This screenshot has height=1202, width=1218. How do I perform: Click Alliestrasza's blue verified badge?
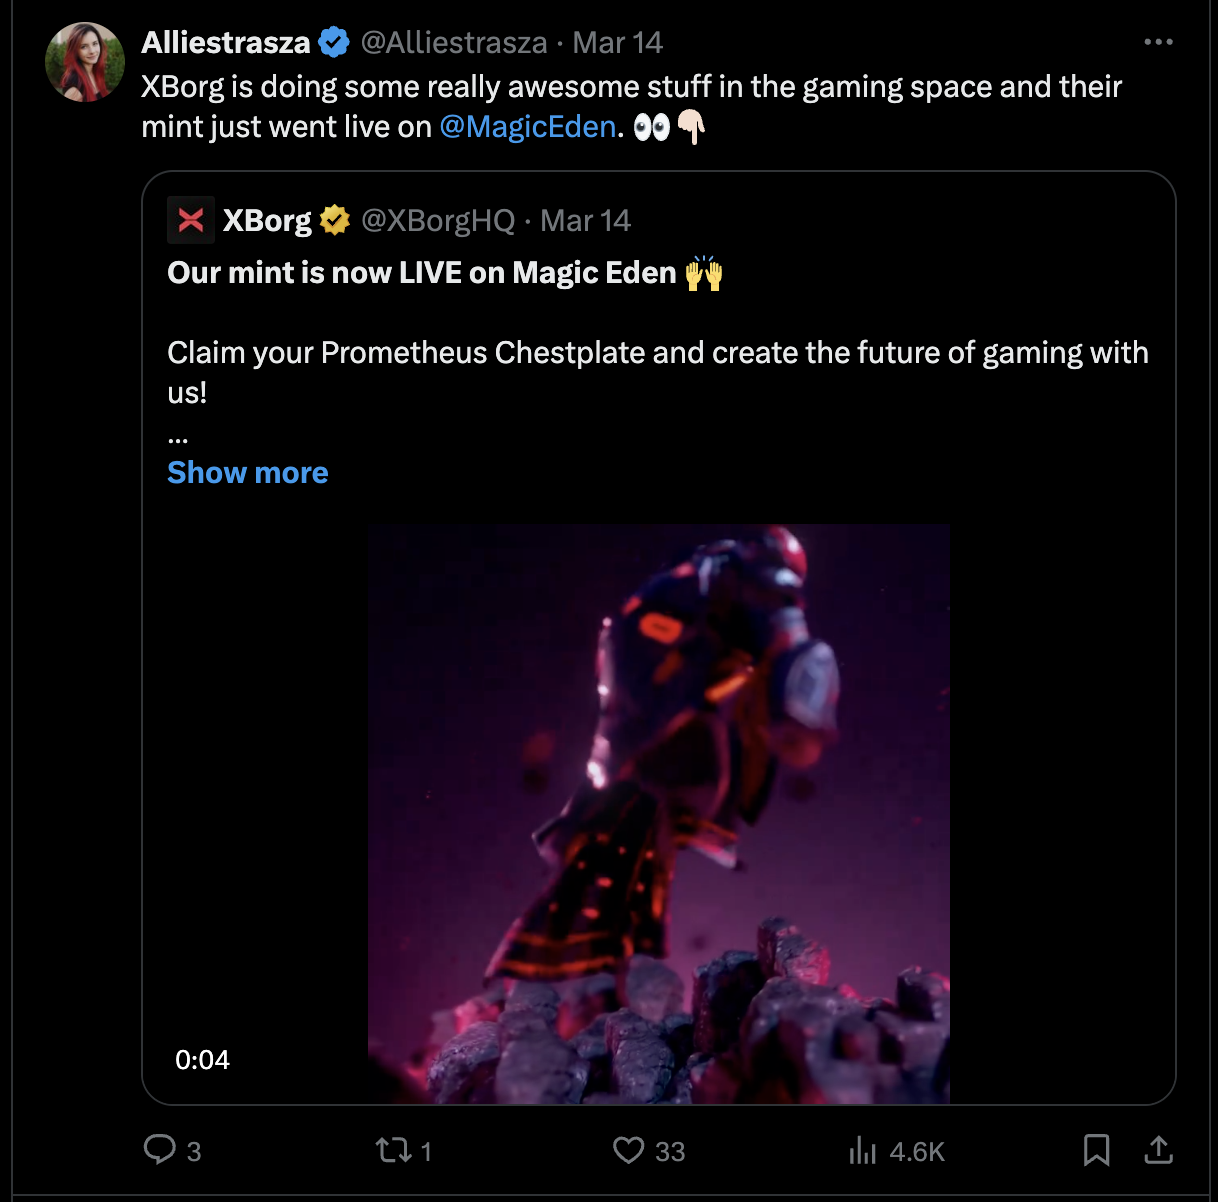click(x=334, y=42)
